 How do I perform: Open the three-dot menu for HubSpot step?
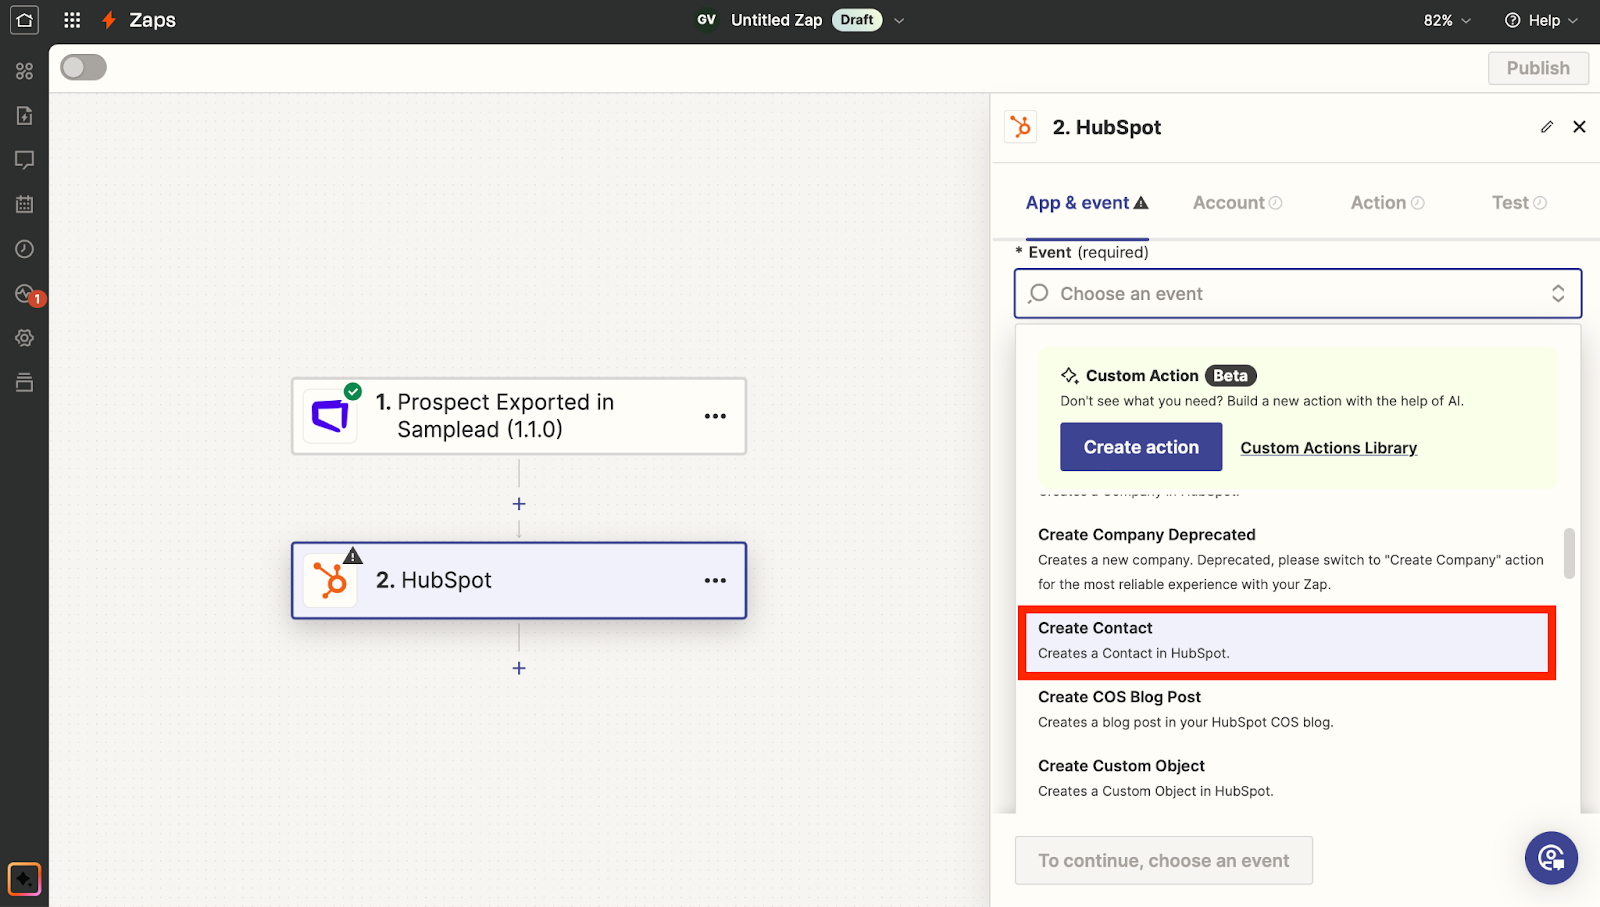point(715,580)
